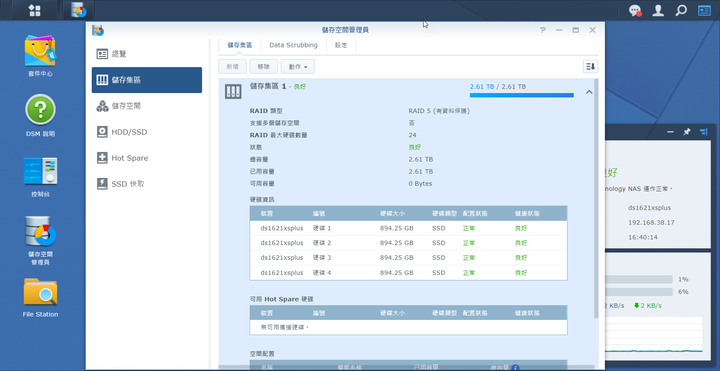Select the 硬碟 3 row
Screen dimensions: 720x371
[x=408, y=258]
